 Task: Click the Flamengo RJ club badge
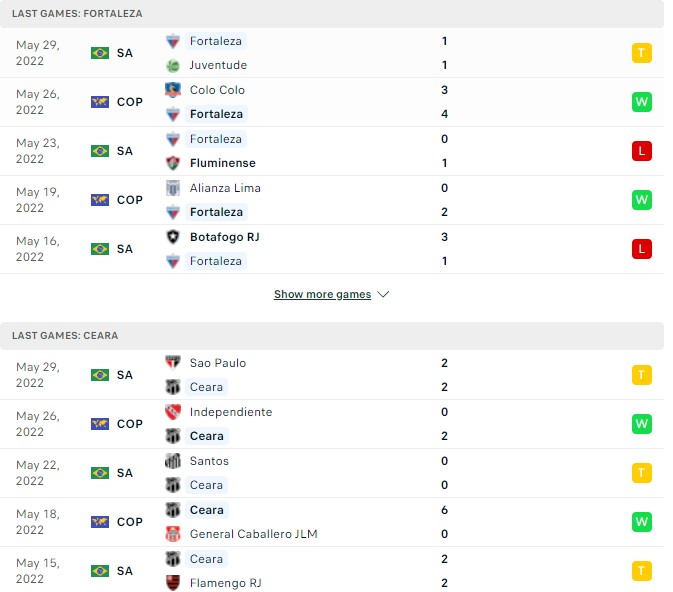click(x=173, y=583)
